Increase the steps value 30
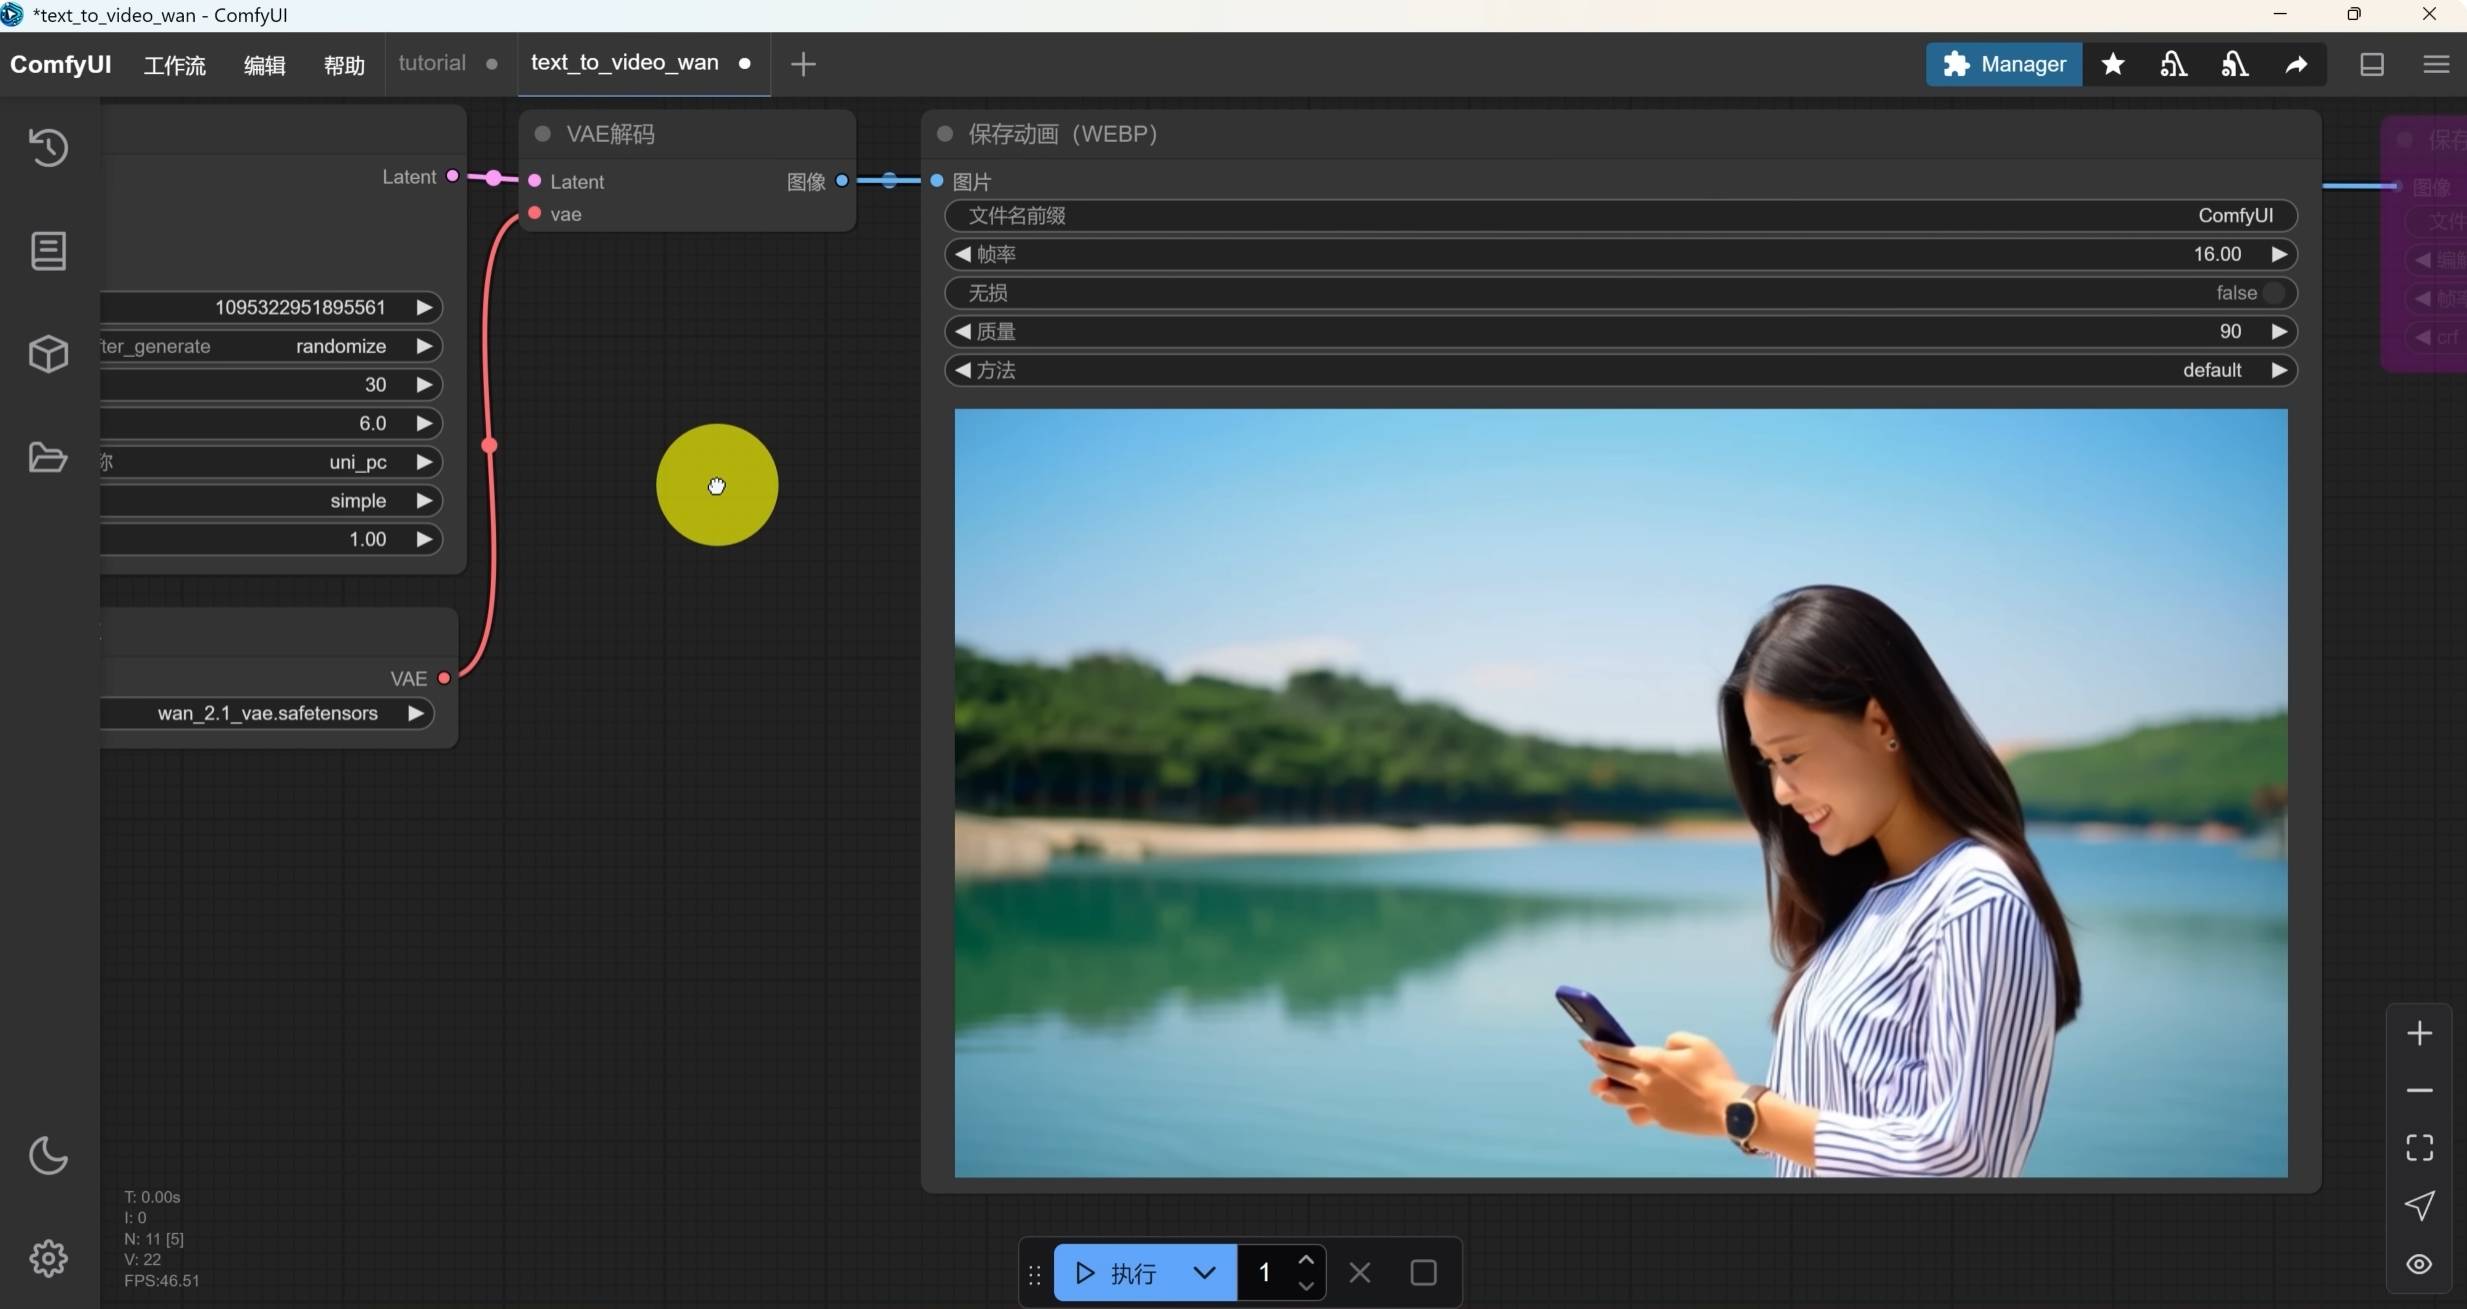2467x1309 pixels. pyautogui.click(x=424, y=384)
